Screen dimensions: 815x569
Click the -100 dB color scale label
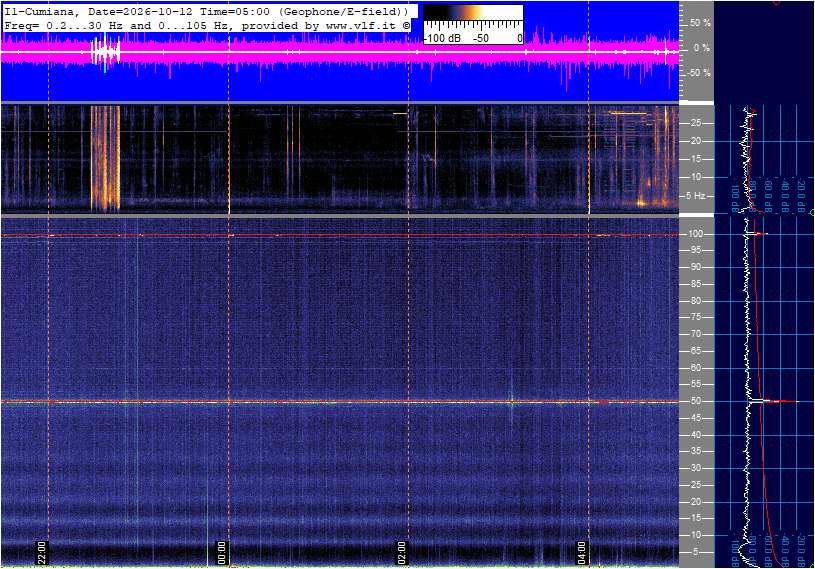[x=442, y=38]
